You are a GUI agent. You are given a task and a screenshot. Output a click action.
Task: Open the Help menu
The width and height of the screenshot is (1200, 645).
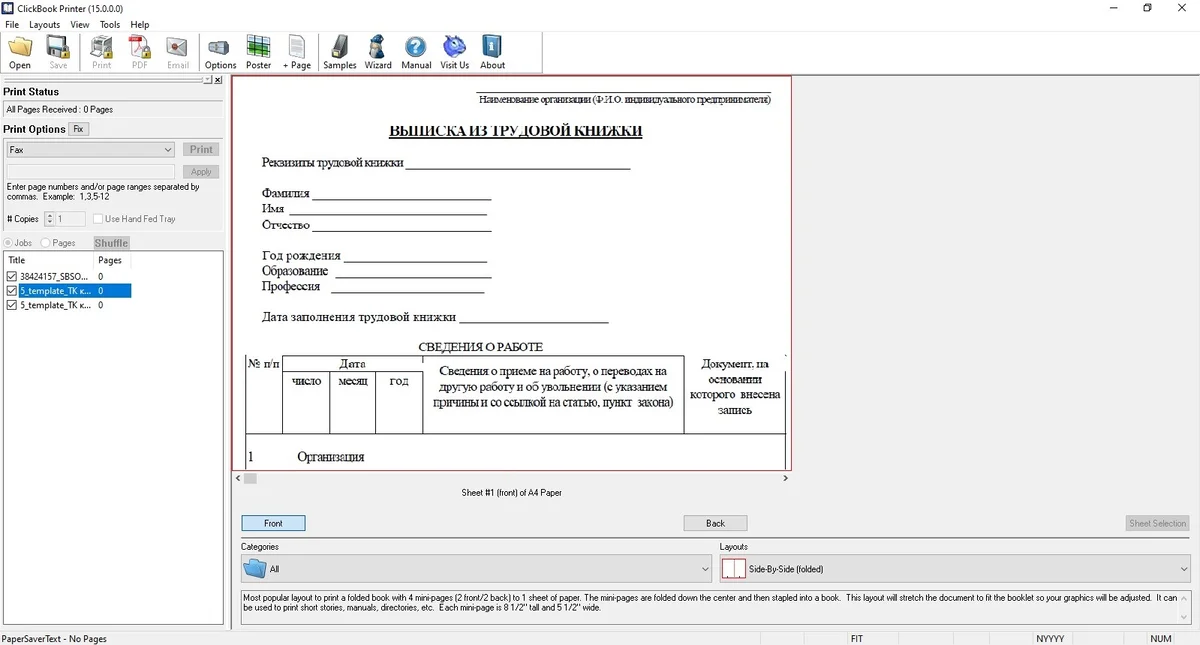(140, 25)
